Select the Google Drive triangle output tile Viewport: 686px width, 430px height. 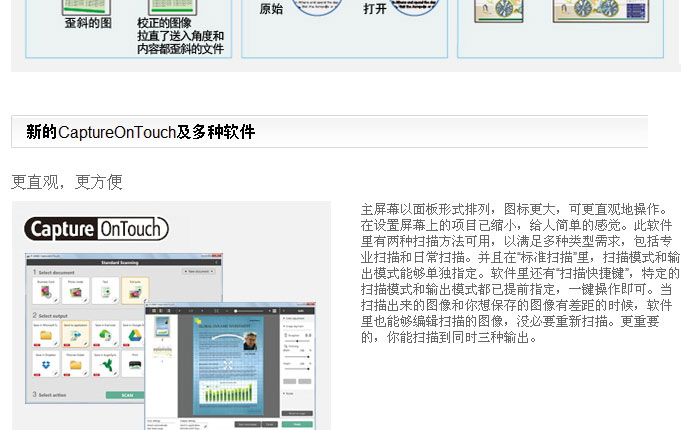[x=133, y=334]
